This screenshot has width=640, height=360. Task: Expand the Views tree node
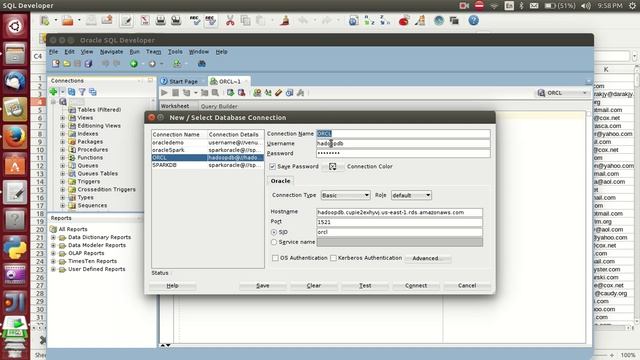(62, 118)
